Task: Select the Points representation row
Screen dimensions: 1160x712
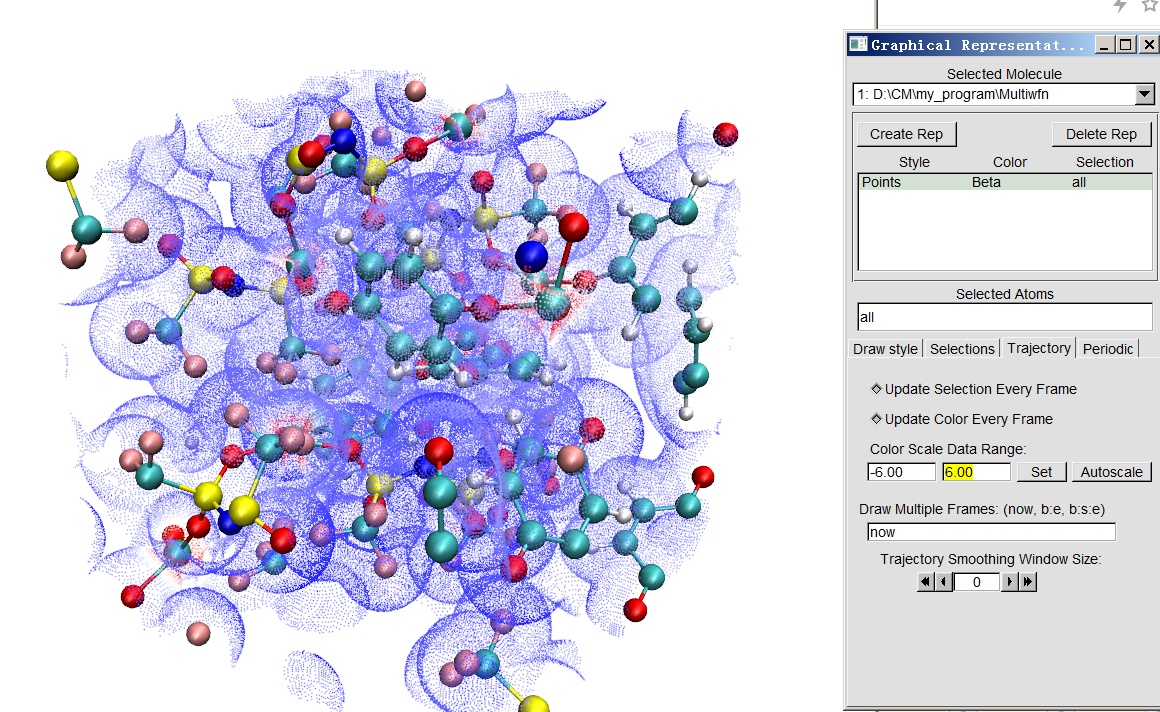Action: point(1005,182)
